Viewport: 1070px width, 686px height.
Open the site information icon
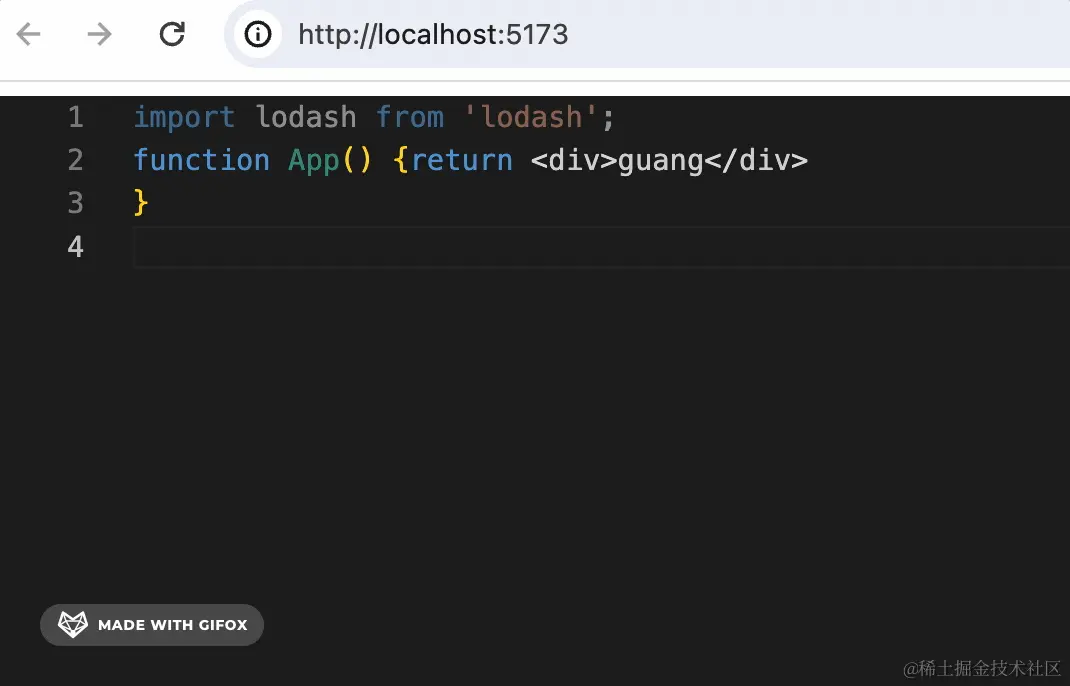coord(258,34)
